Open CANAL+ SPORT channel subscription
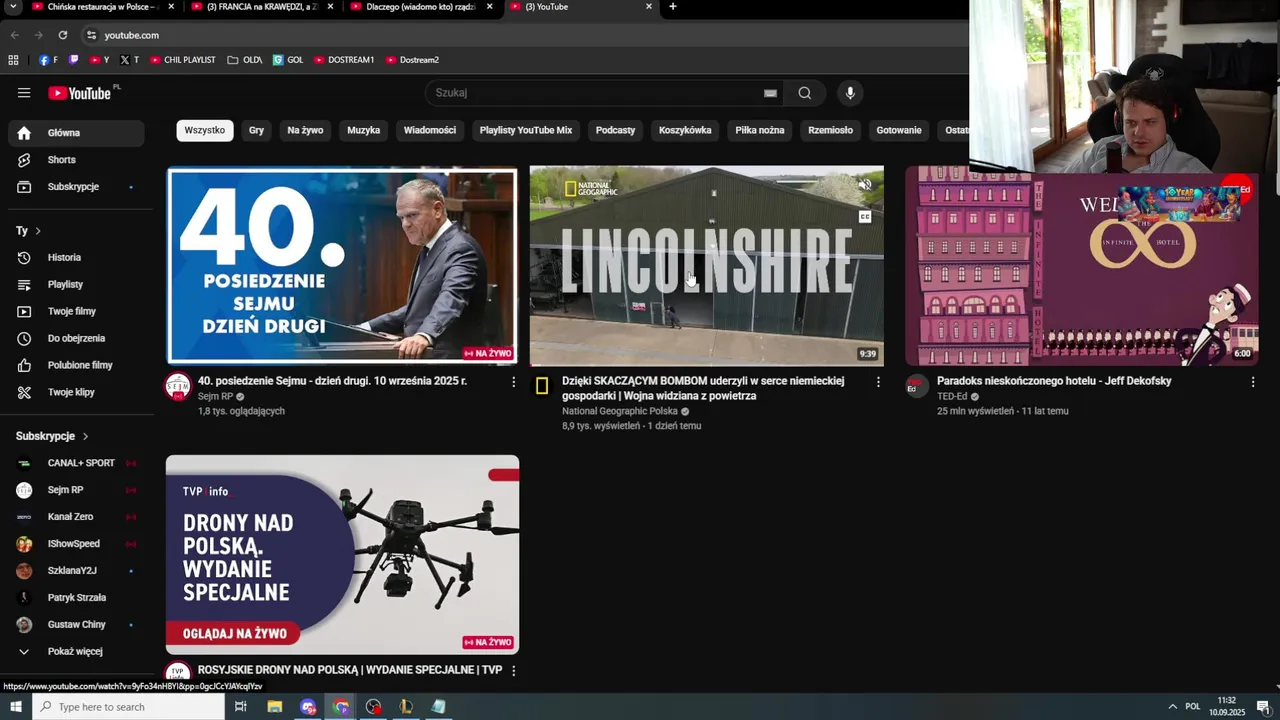 77,464
